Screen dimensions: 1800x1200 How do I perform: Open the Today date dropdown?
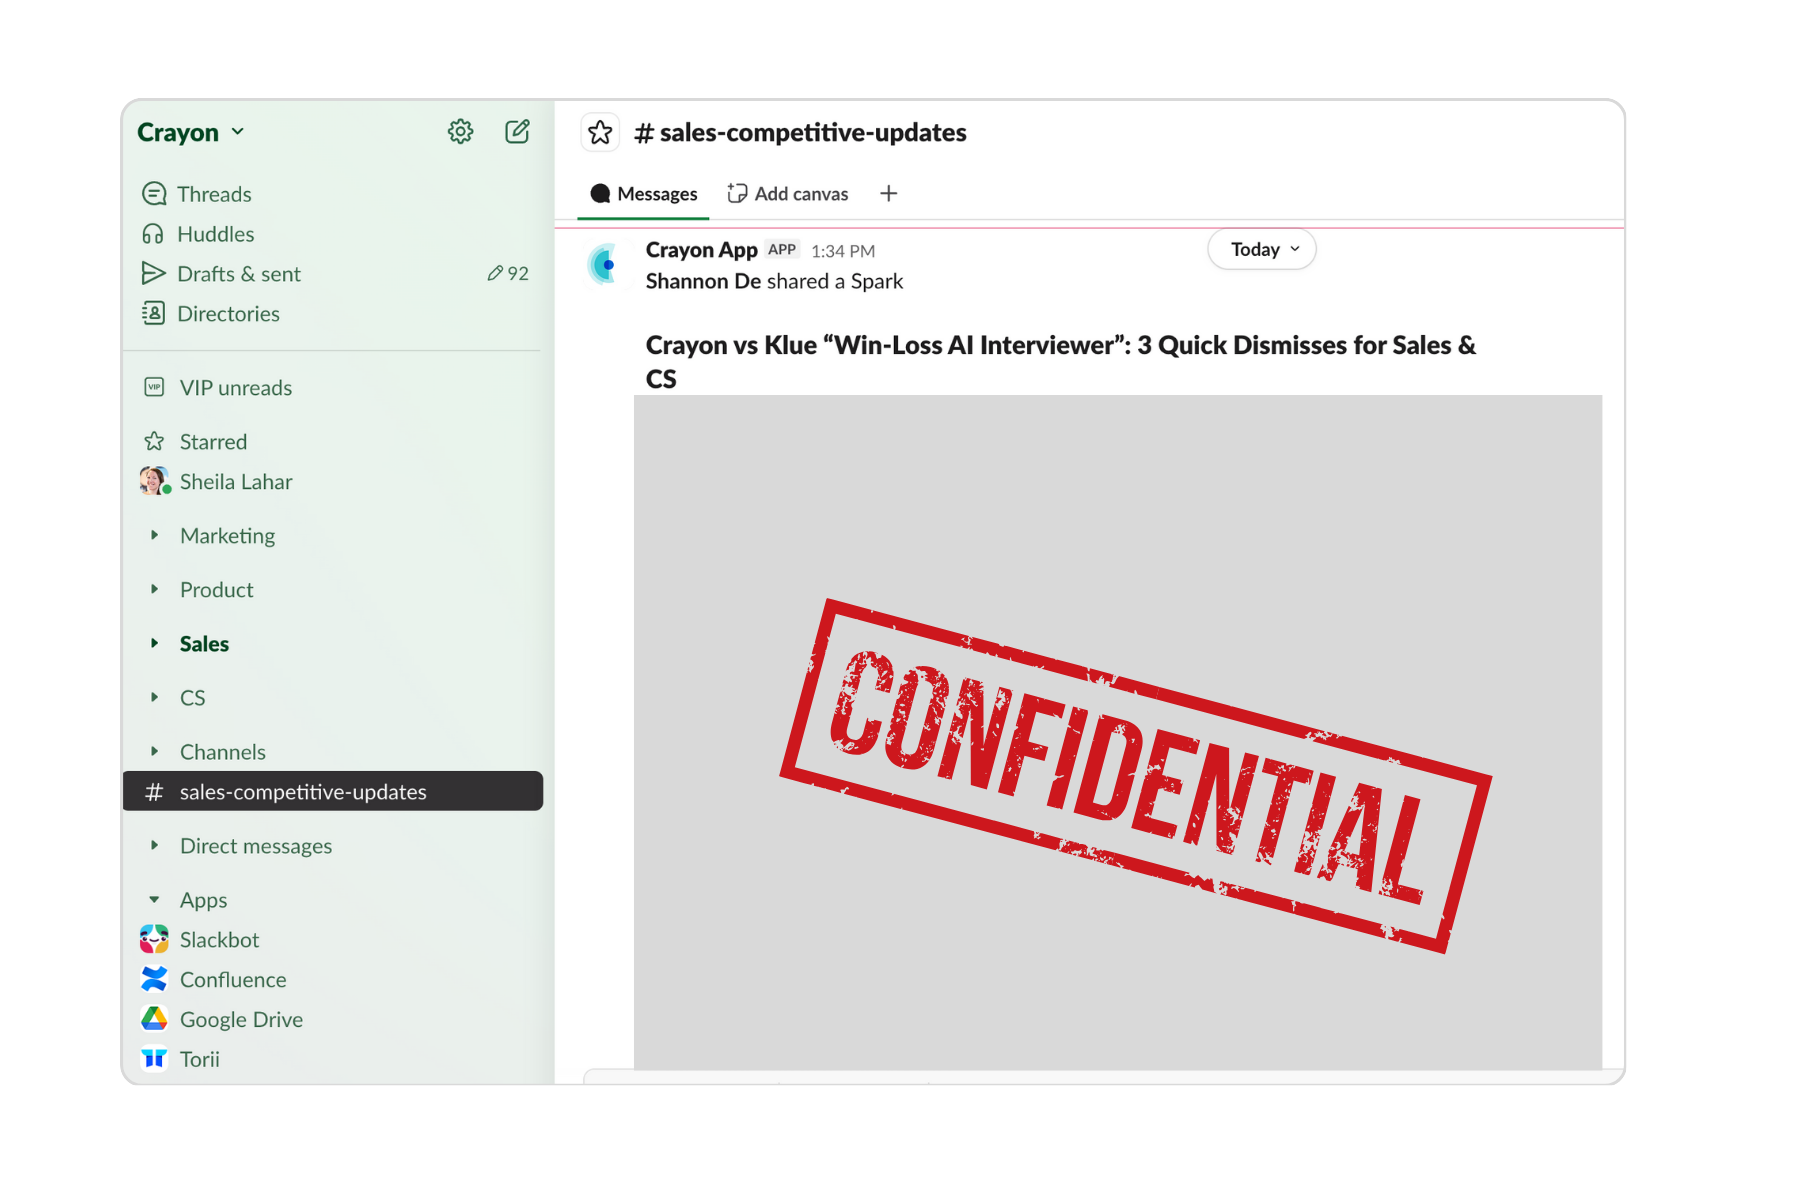coord(1262,250)
